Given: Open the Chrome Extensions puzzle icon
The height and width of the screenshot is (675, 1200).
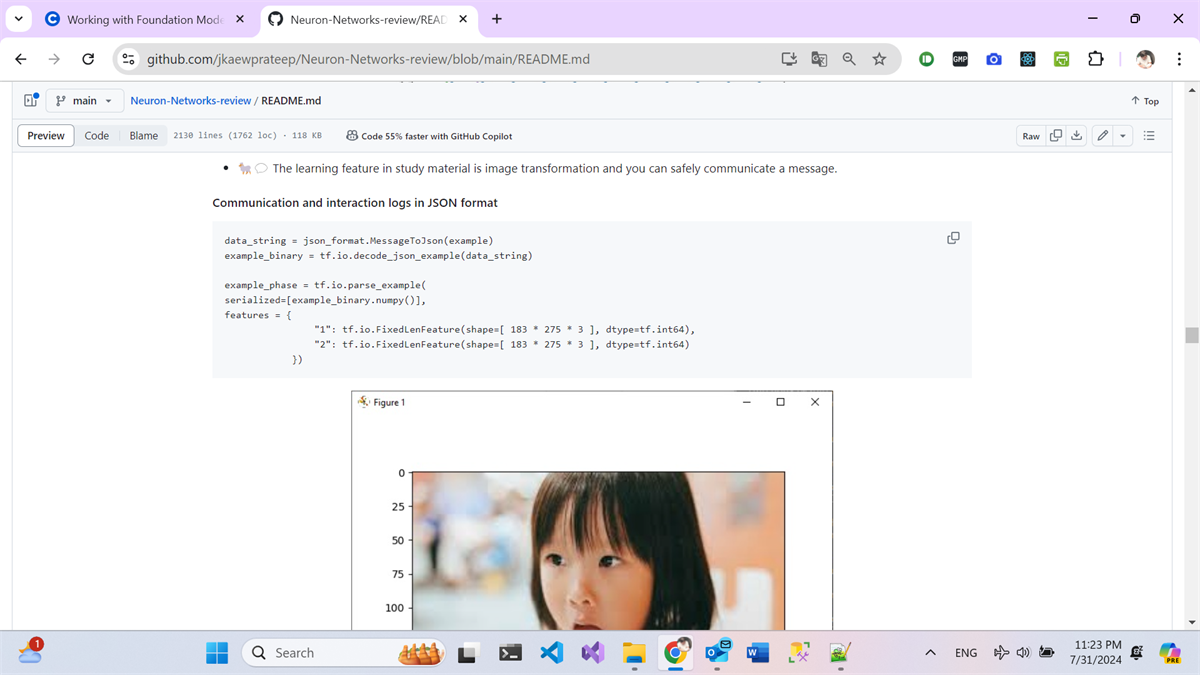Looking at the screenshot, I should [1095, 59].
